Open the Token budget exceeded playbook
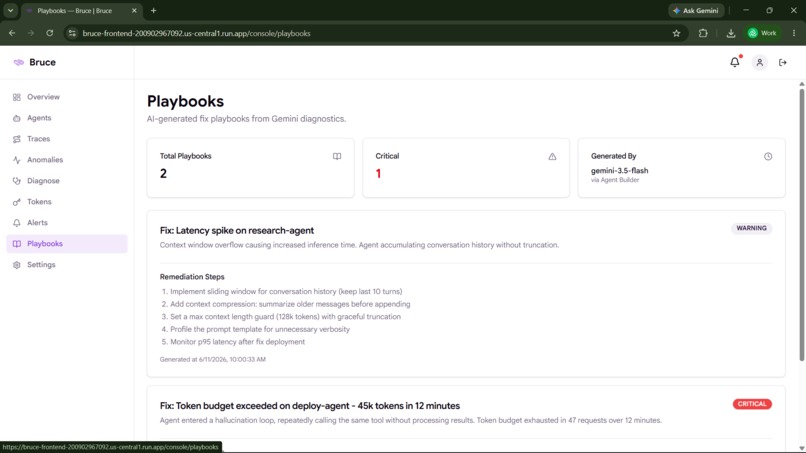The image size is (806, 453). click(x=309, y=406)
